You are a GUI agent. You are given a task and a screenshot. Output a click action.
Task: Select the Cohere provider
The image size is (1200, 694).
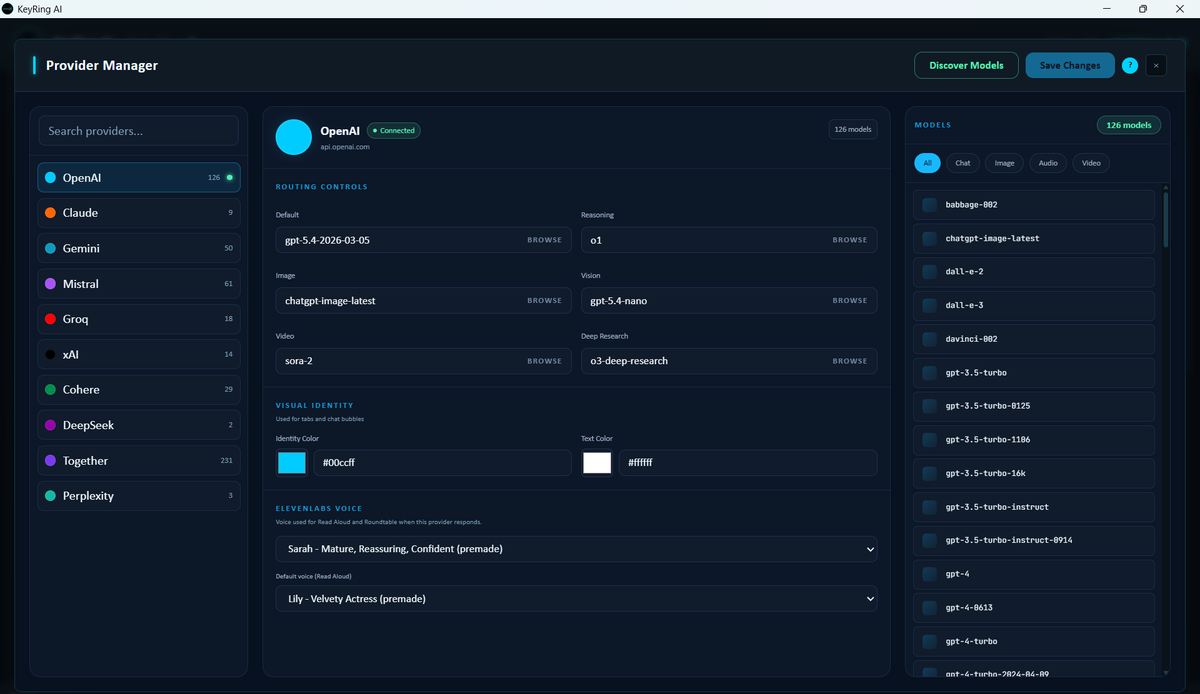click(139, 390)
